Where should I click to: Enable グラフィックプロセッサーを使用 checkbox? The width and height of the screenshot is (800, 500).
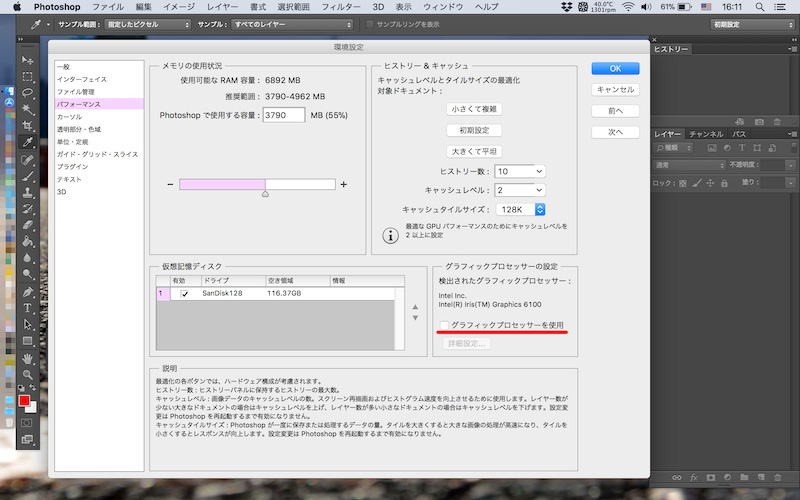[x=444, y=325]
